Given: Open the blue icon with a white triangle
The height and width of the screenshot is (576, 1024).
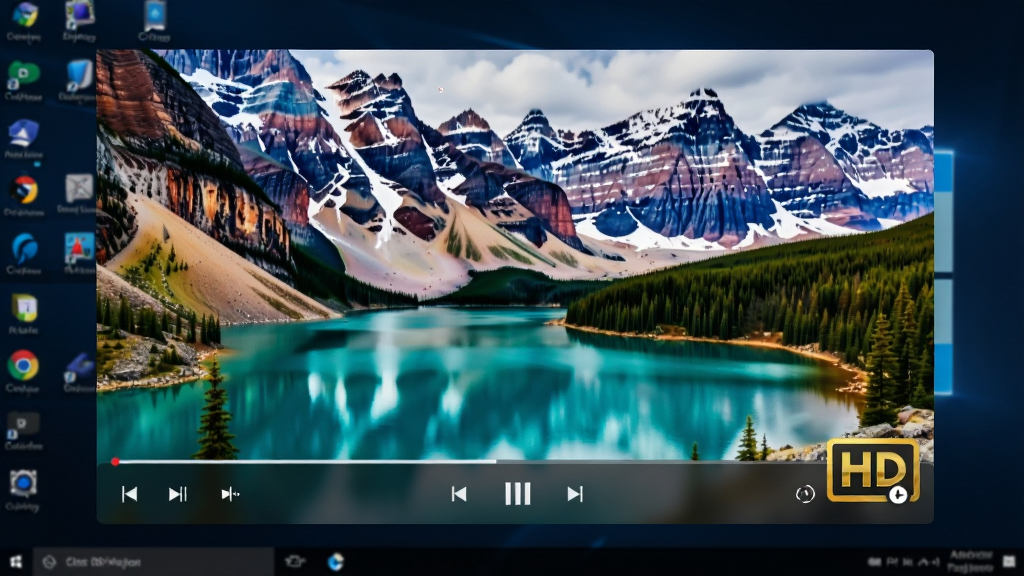Looking at the screenshot, I should [x=24, y=134].
